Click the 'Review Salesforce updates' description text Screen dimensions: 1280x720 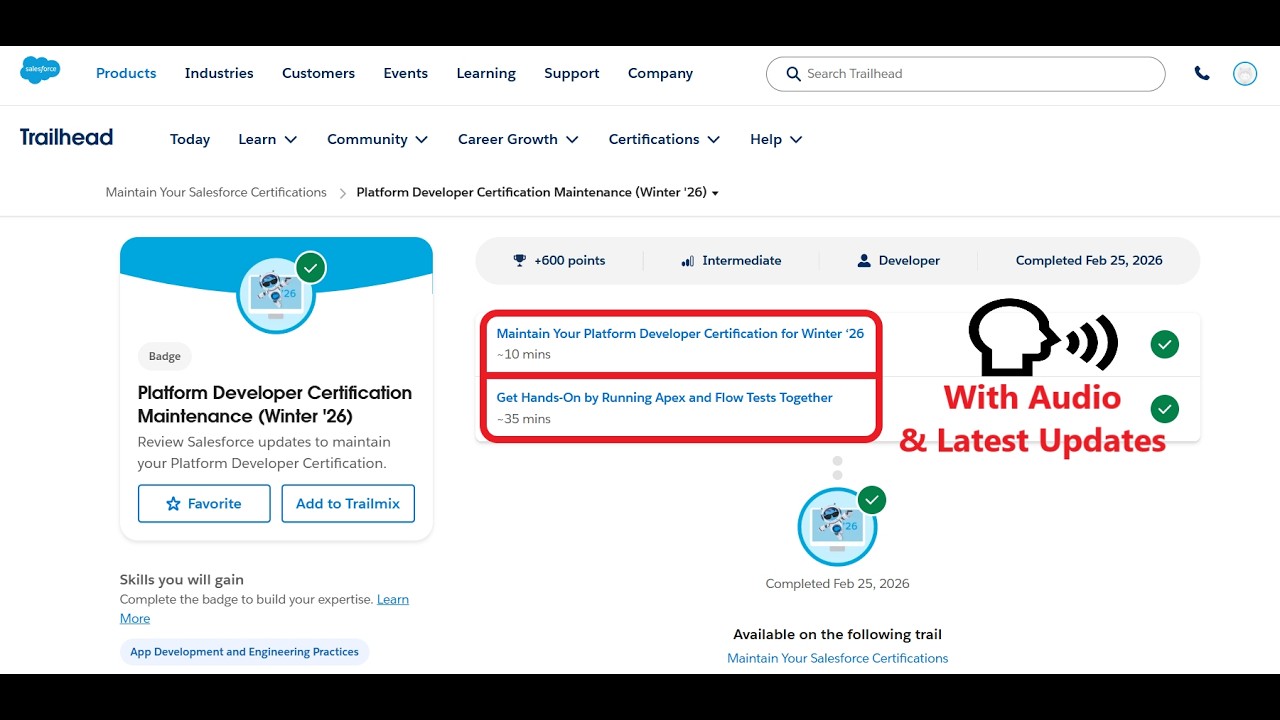click(x=264, y=452)
